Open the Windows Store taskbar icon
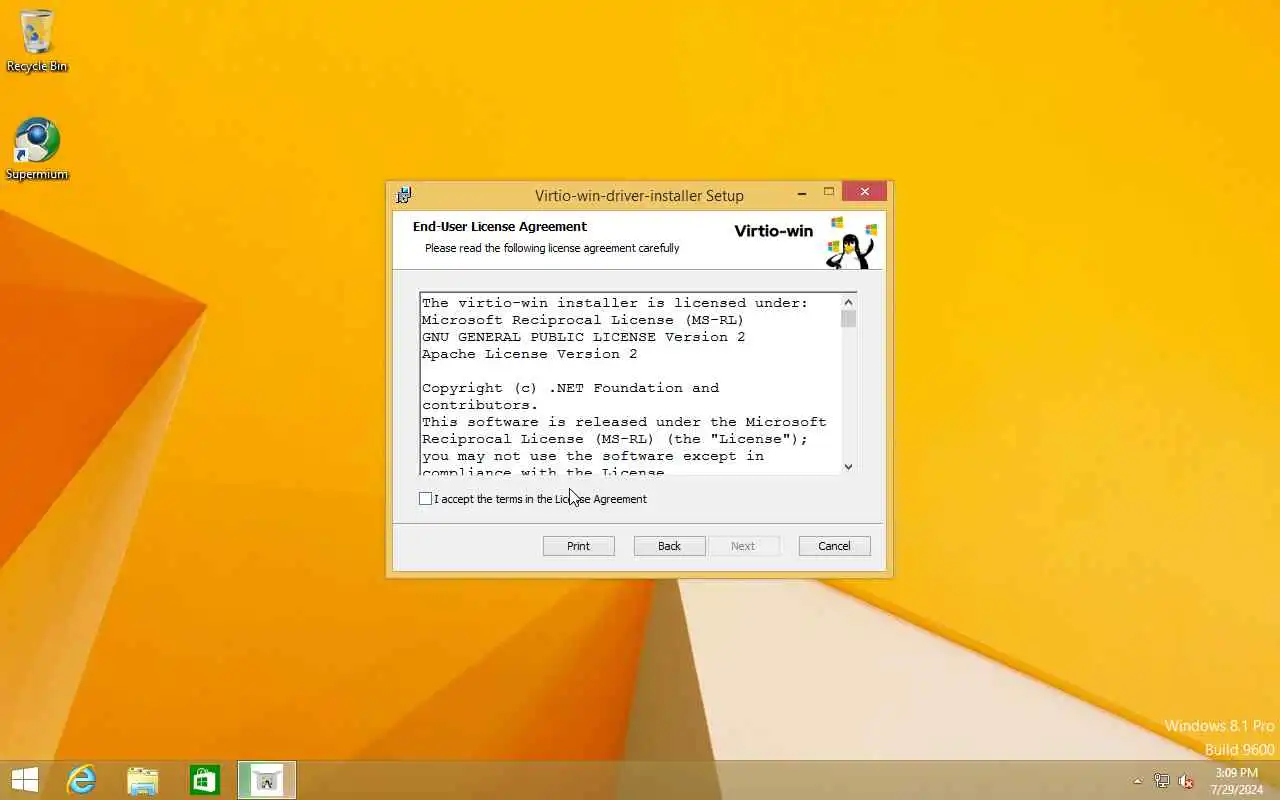This screenshot has height=800, width=1280. coord(205,780)
